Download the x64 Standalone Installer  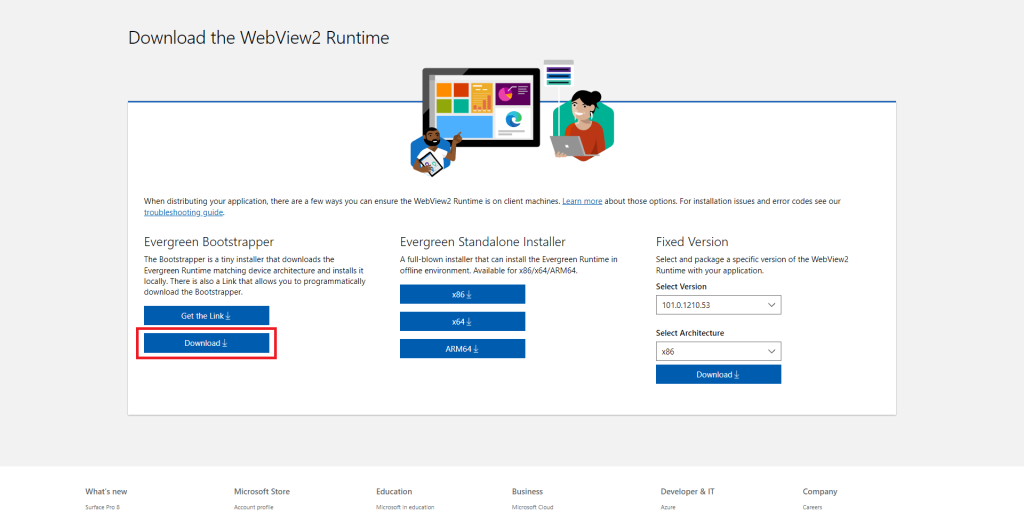pyautogui.click(x=462, y=322)
